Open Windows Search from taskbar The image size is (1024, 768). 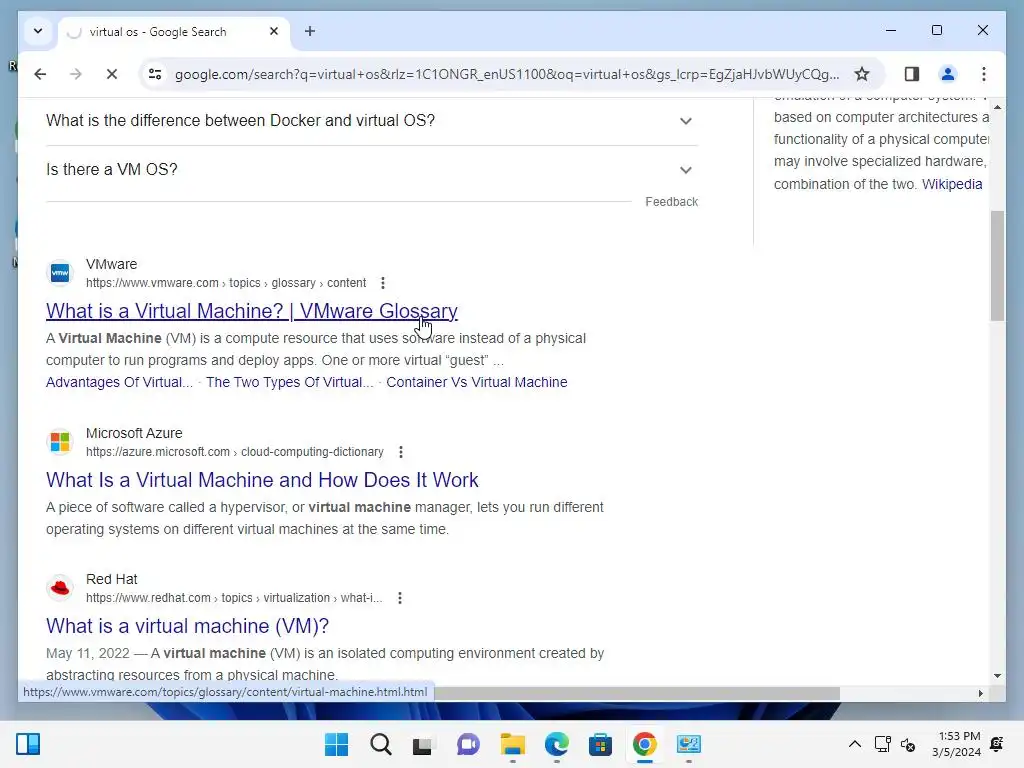click(381, 744)
